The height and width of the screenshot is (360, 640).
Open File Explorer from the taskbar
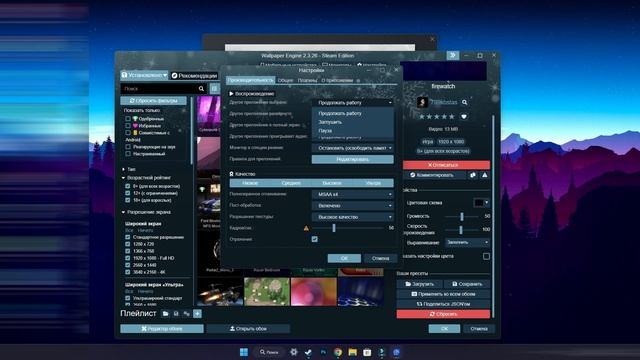pos(352,352)
